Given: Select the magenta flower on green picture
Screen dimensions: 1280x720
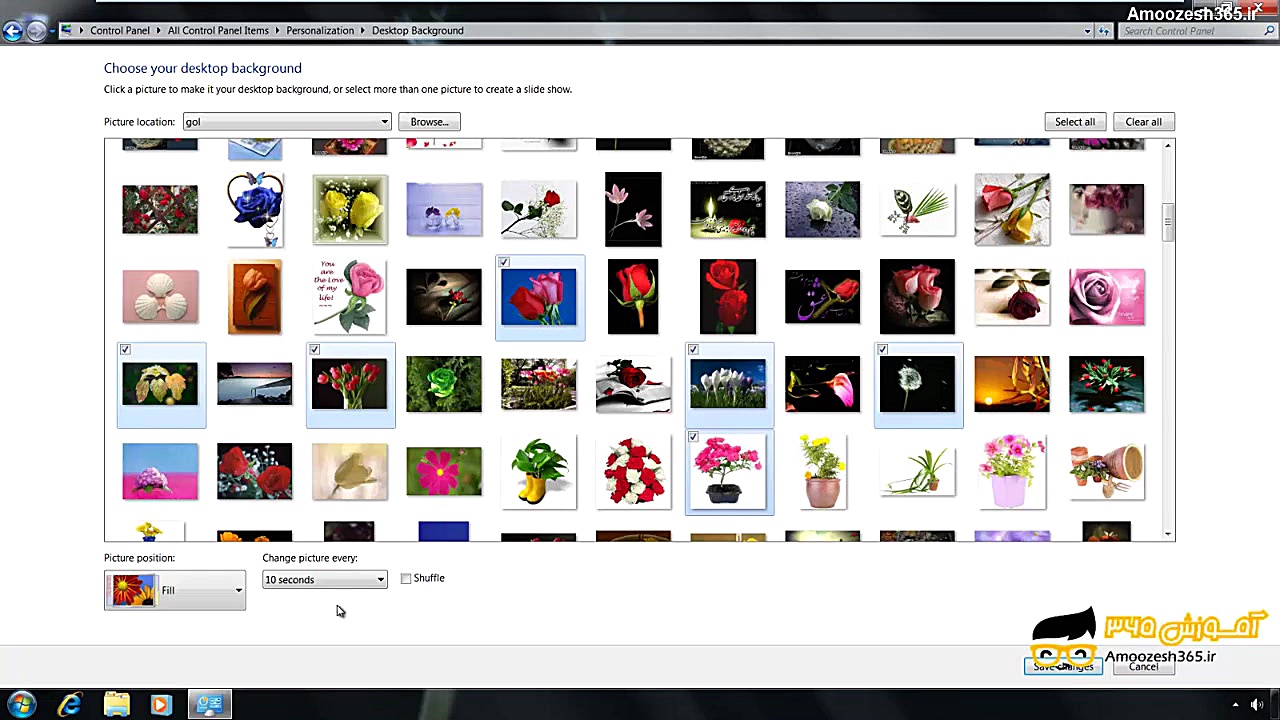Looking at the screenshot, I should pos(444,471).
